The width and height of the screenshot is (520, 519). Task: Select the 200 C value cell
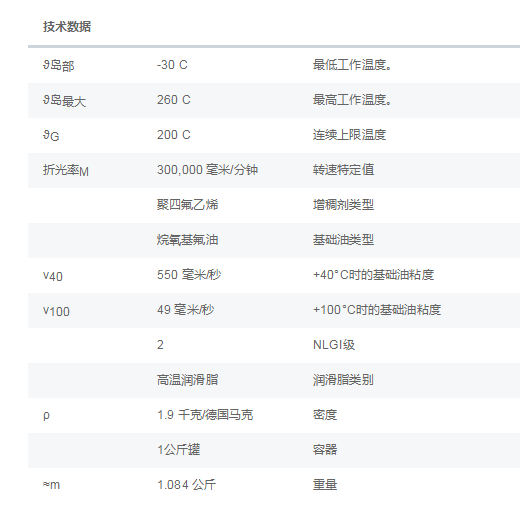[174, 135]
